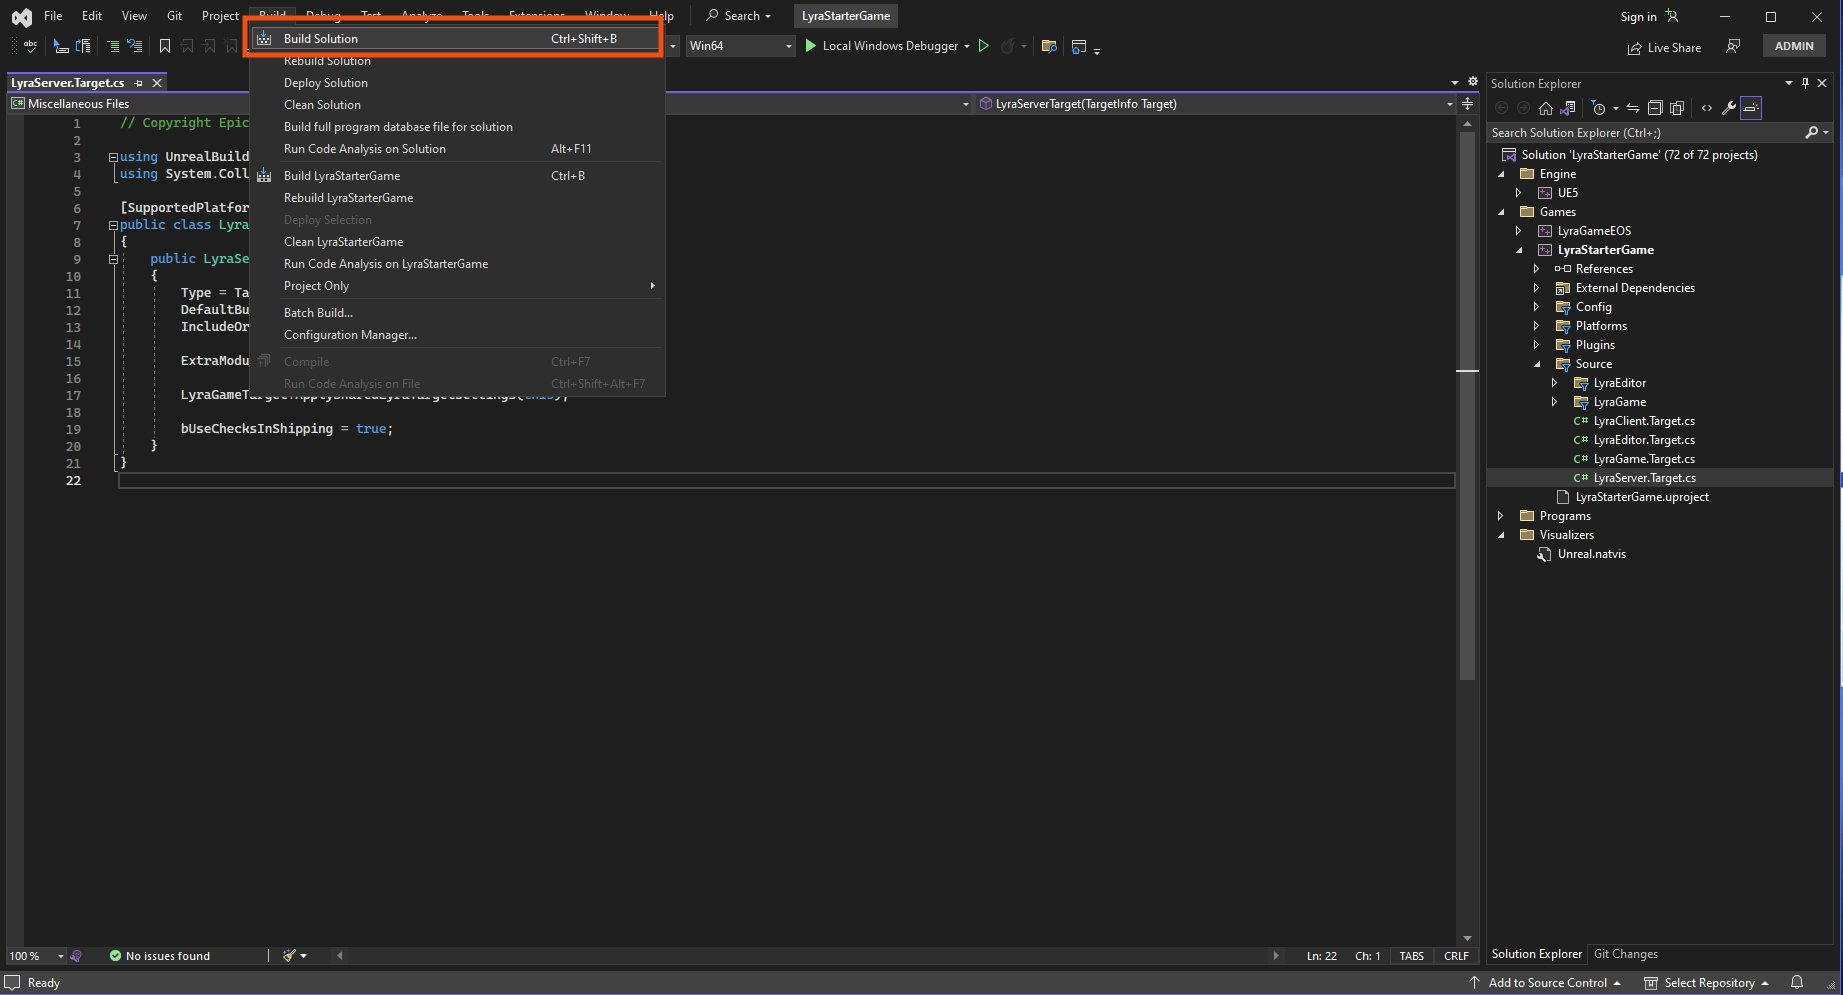Click the Build Solution menu icon
Screen dimensions: 1843x995
click(x=264, y=39)
